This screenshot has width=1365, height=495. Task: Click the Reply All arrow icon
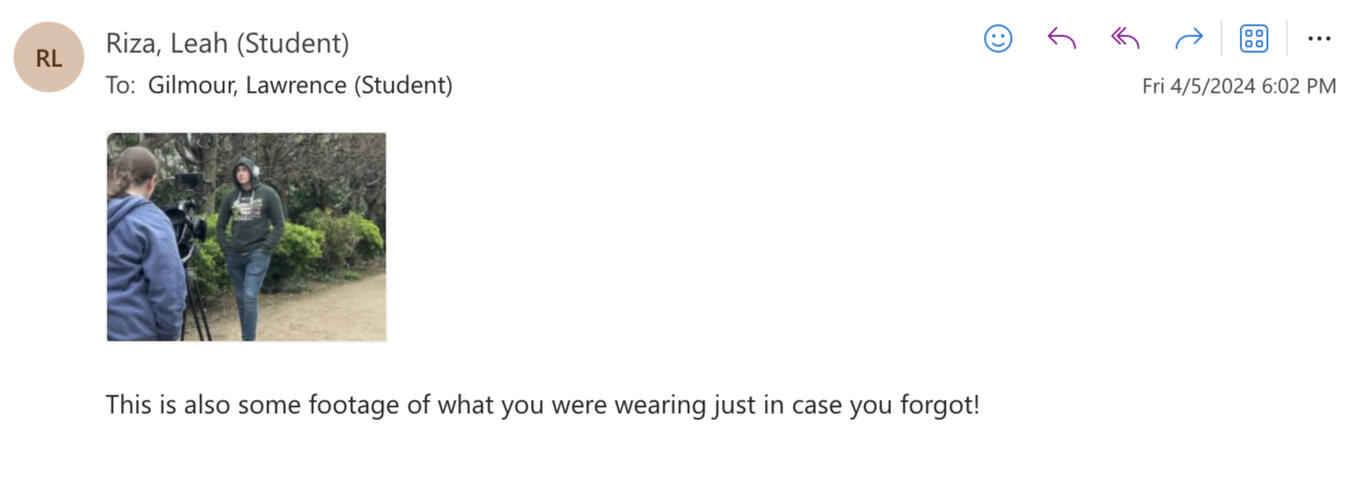[1125, 39]
